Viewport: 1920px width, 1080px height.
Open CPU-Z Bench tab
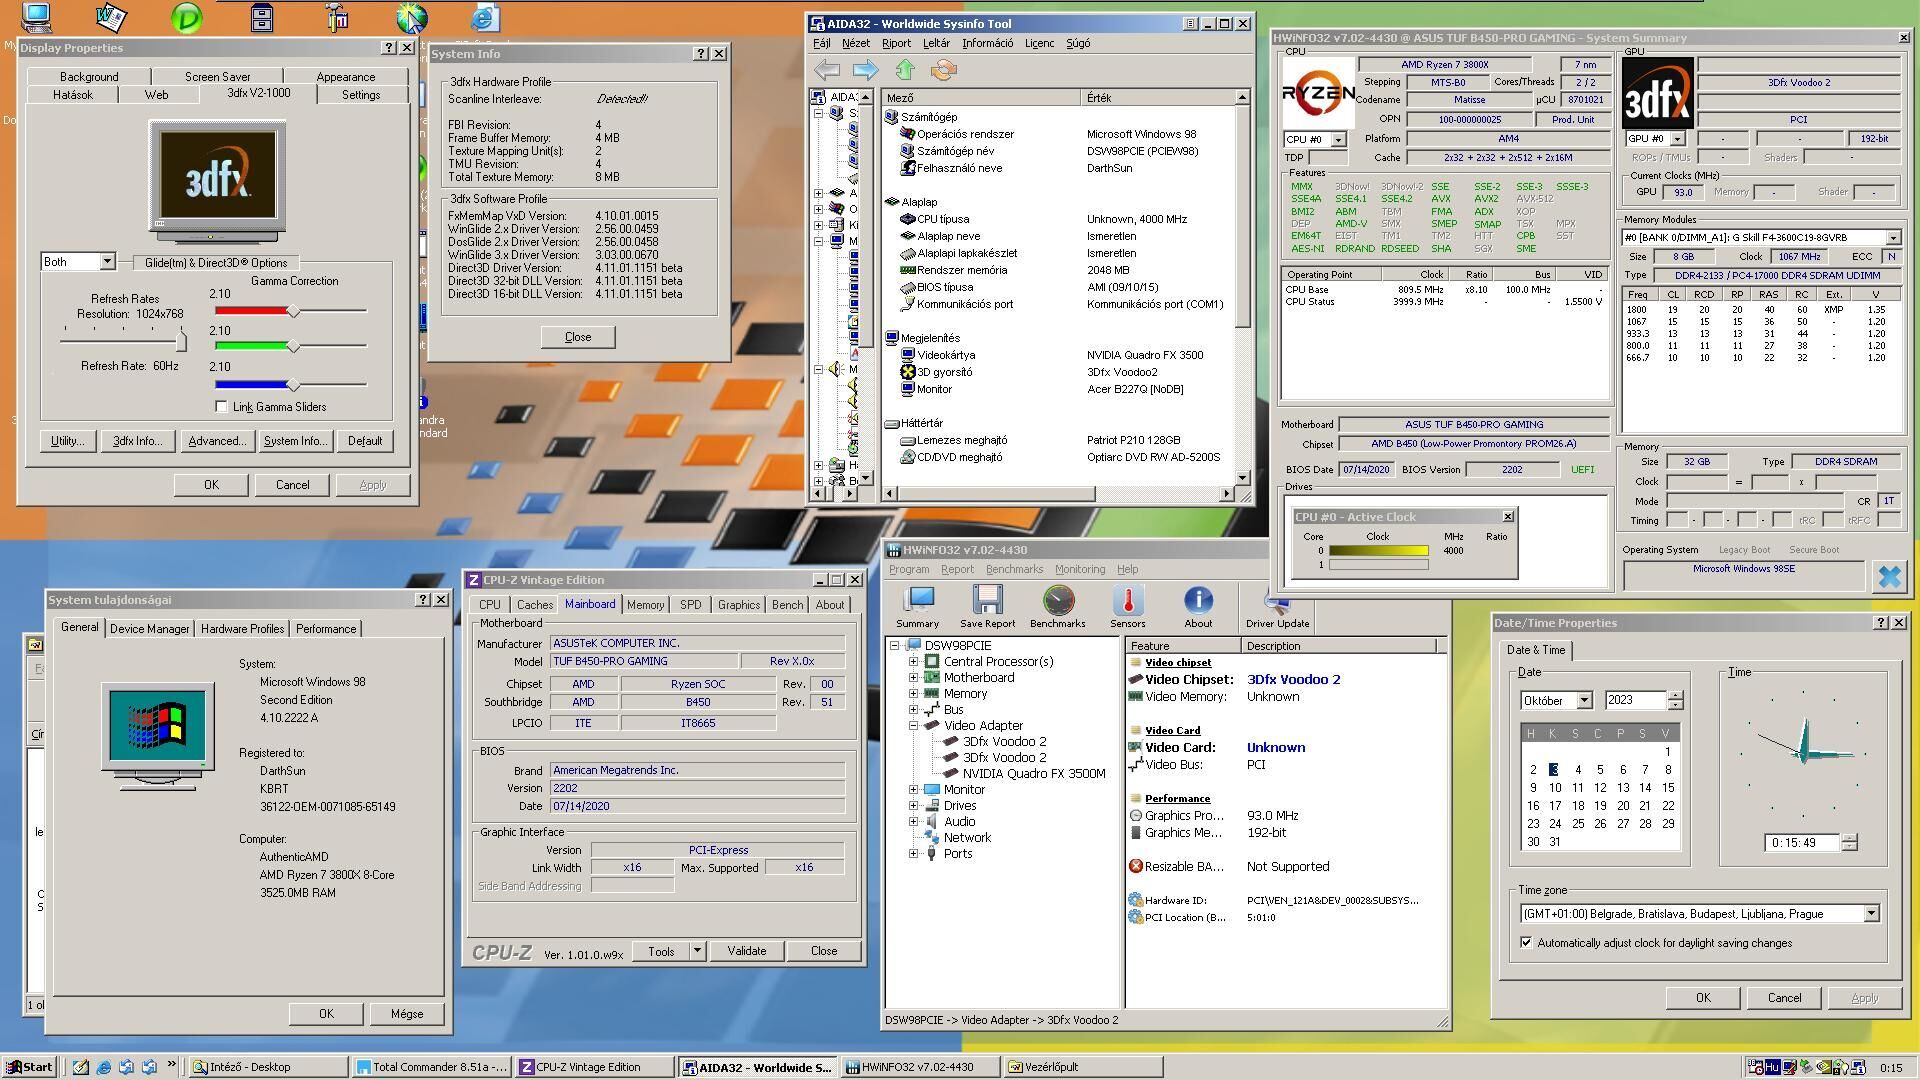coord(787,605)
